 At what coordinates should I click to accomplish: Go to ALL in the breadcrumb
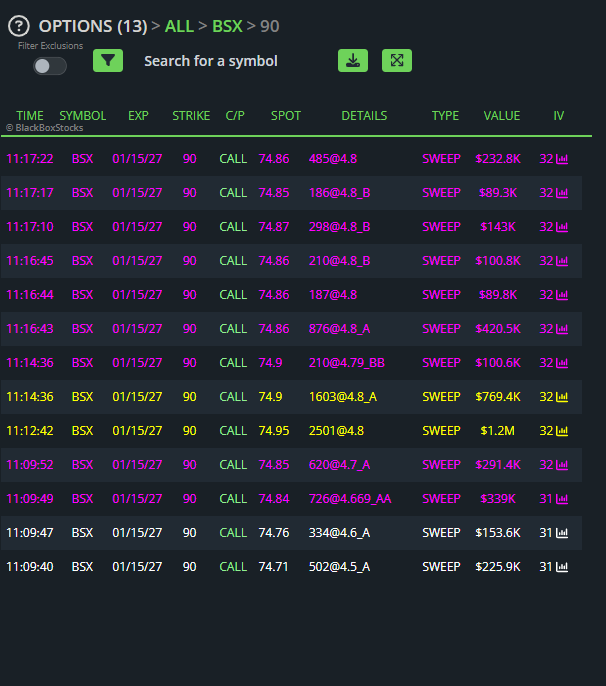pos(179,26)
